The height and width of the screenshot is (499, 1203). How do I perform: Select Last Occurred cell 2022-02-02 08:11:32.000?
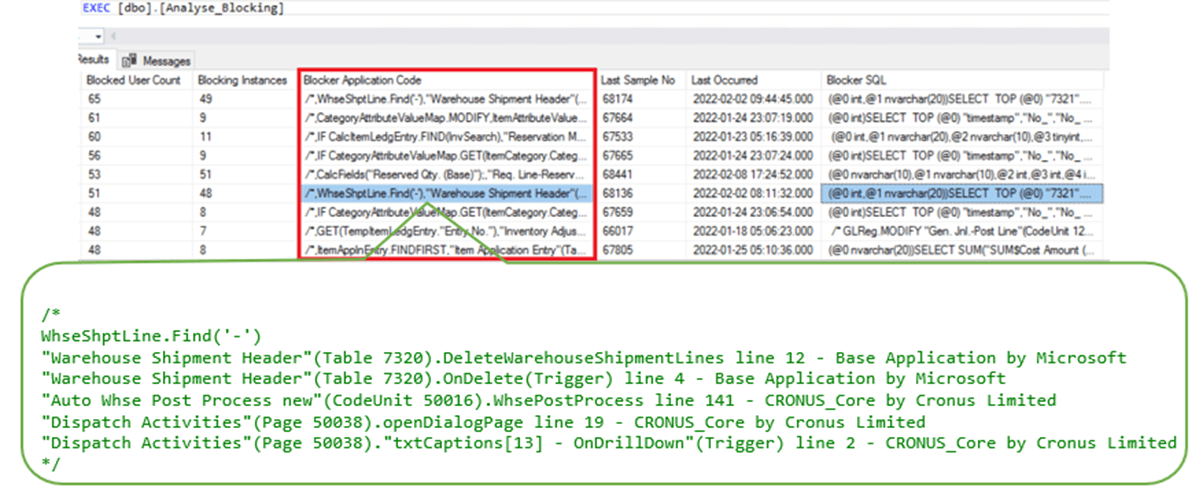755,192
